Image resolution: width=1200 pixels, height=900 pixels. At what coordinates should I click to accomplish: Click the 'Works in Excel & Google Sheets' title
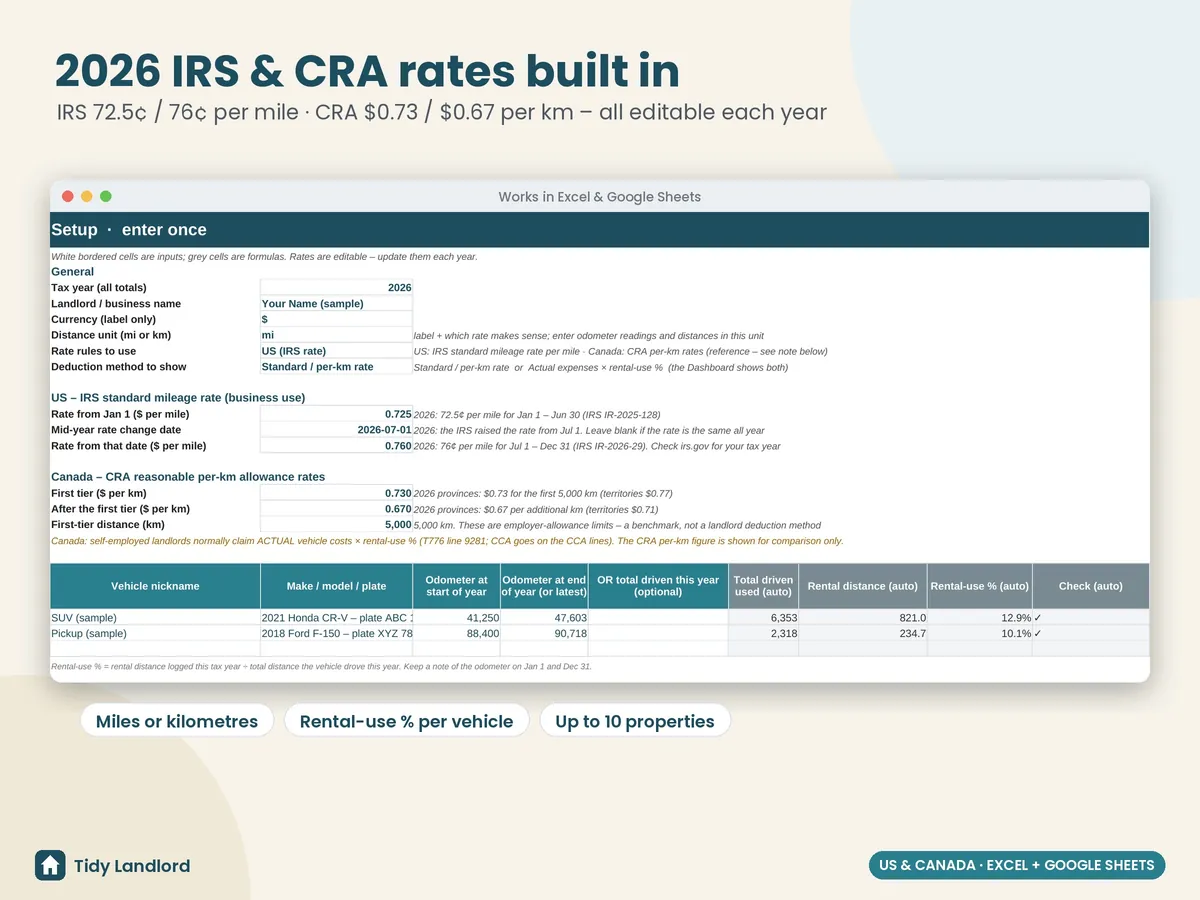[x=600, y=197]
